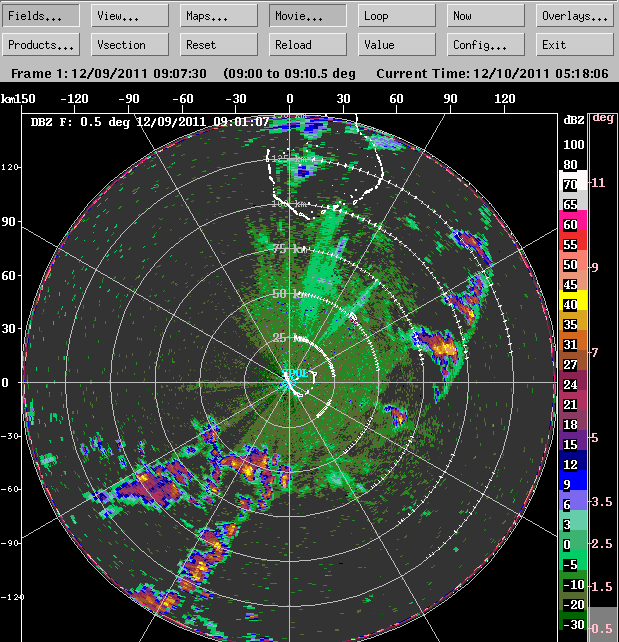Toggle the Value readout button
Screen dimensions: 619x642
pos(397,44)
